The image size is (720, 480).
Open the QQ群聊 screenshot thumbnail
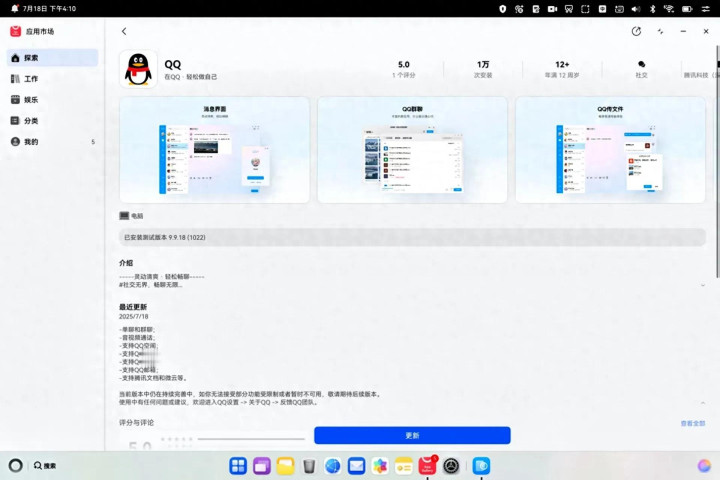point(412,150)
